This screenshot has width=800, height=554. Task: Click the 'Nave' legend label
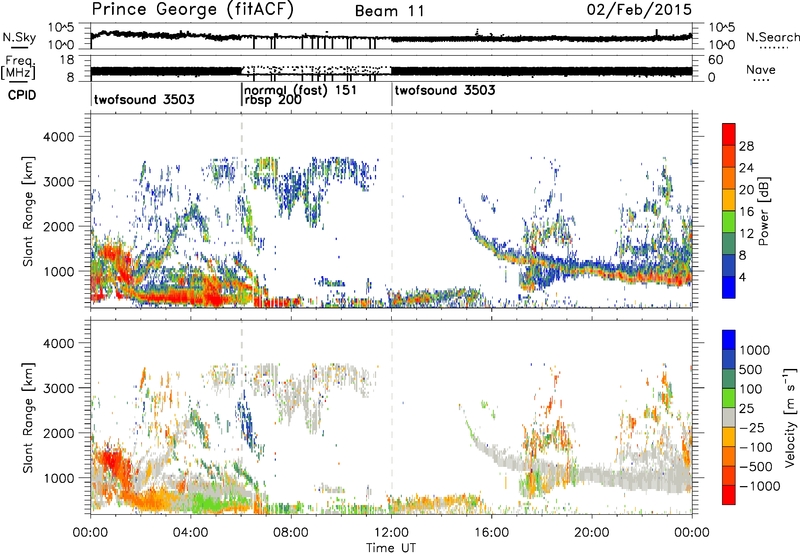pos(761,69)
